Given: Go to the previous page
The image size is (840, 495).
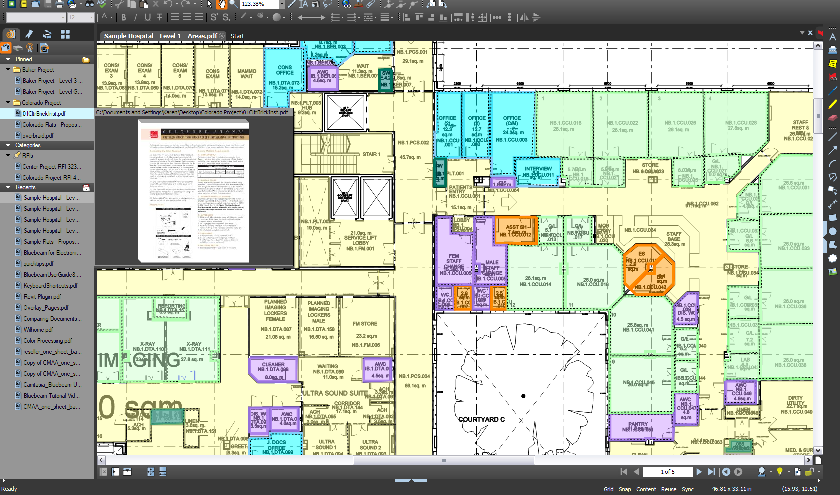Looking at the screenshot, I should point(636,471).
